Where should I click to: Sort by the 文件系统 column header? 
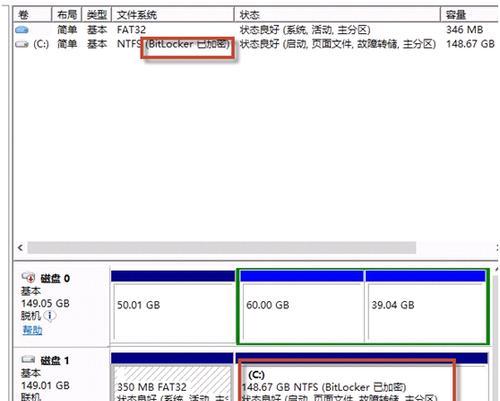click(x=173, y=15)
